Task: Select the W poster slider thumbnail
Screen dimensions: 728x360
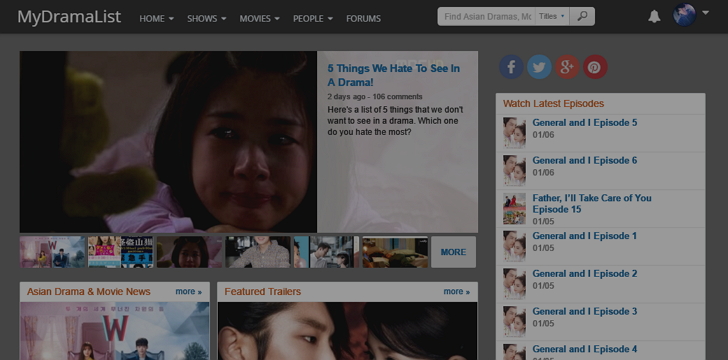Action: coord(52,252)
